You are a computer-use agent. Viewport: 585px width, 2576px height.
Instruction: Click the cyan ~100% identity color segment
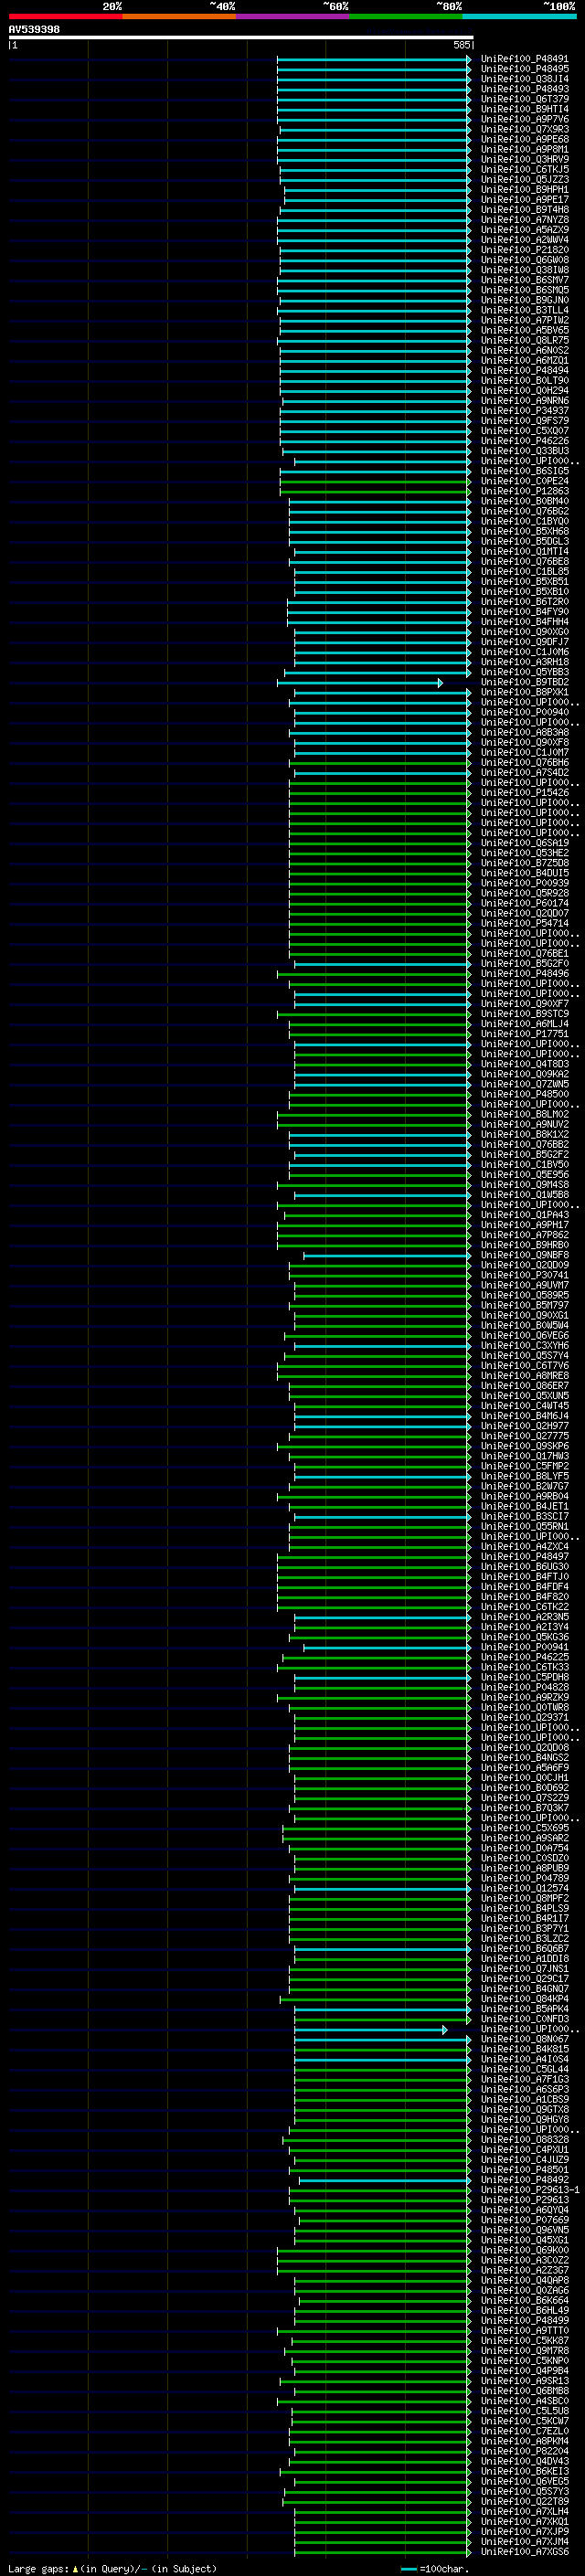point(519,16)
